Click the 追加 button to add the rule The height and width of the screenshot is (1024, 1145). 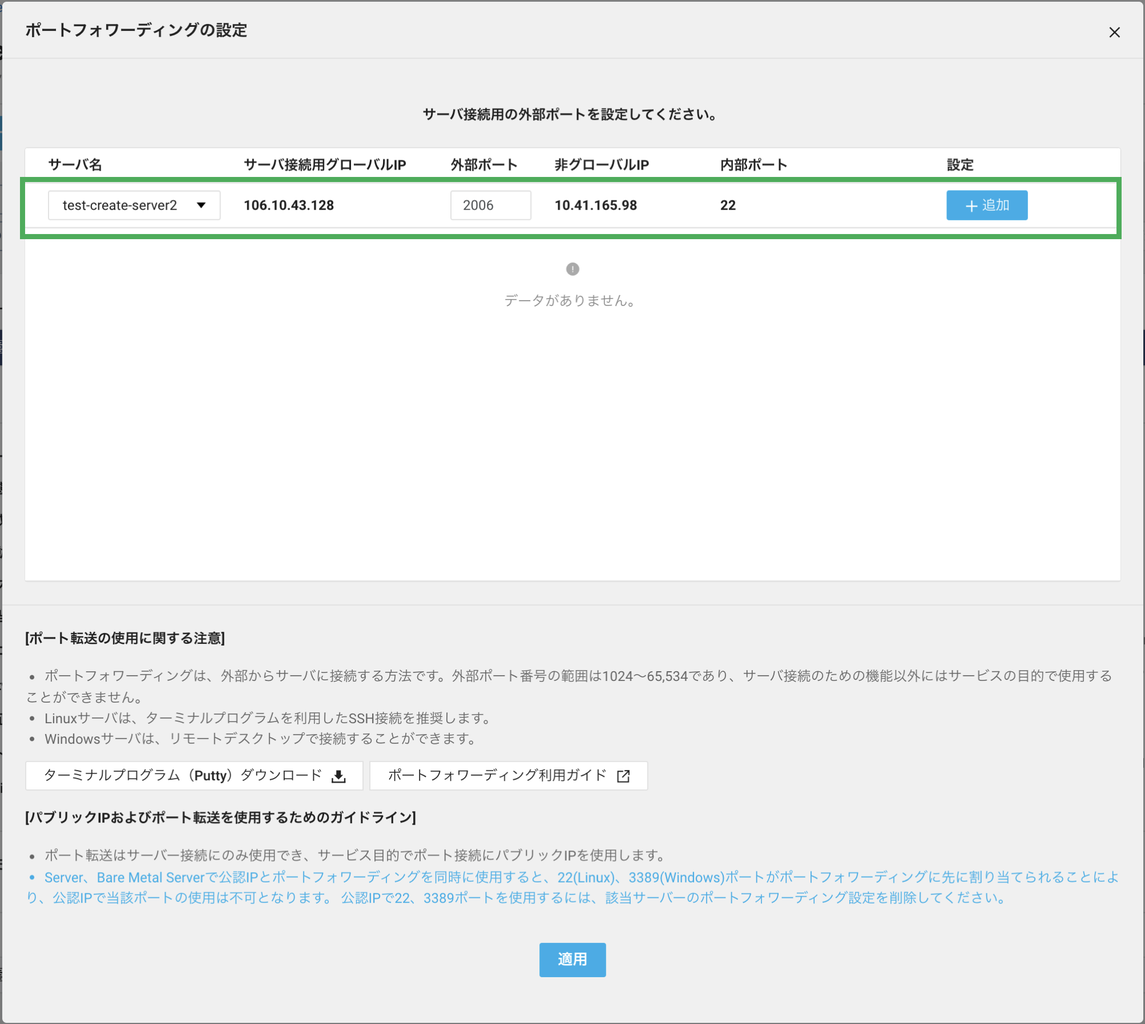(986, 205)
